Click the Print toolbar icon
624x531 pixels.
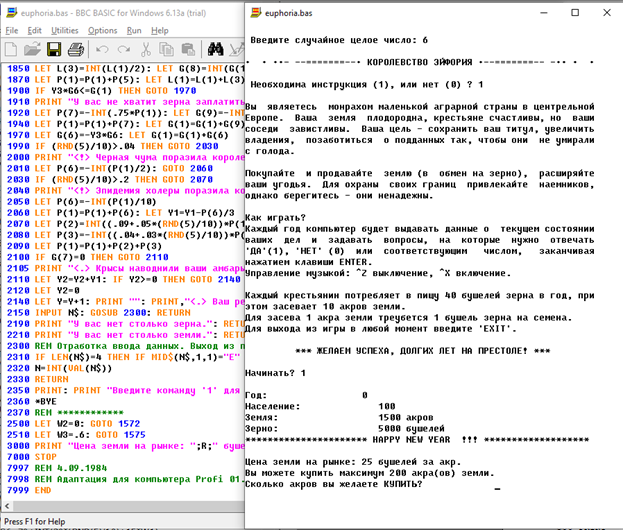click(x=76, y=49)
